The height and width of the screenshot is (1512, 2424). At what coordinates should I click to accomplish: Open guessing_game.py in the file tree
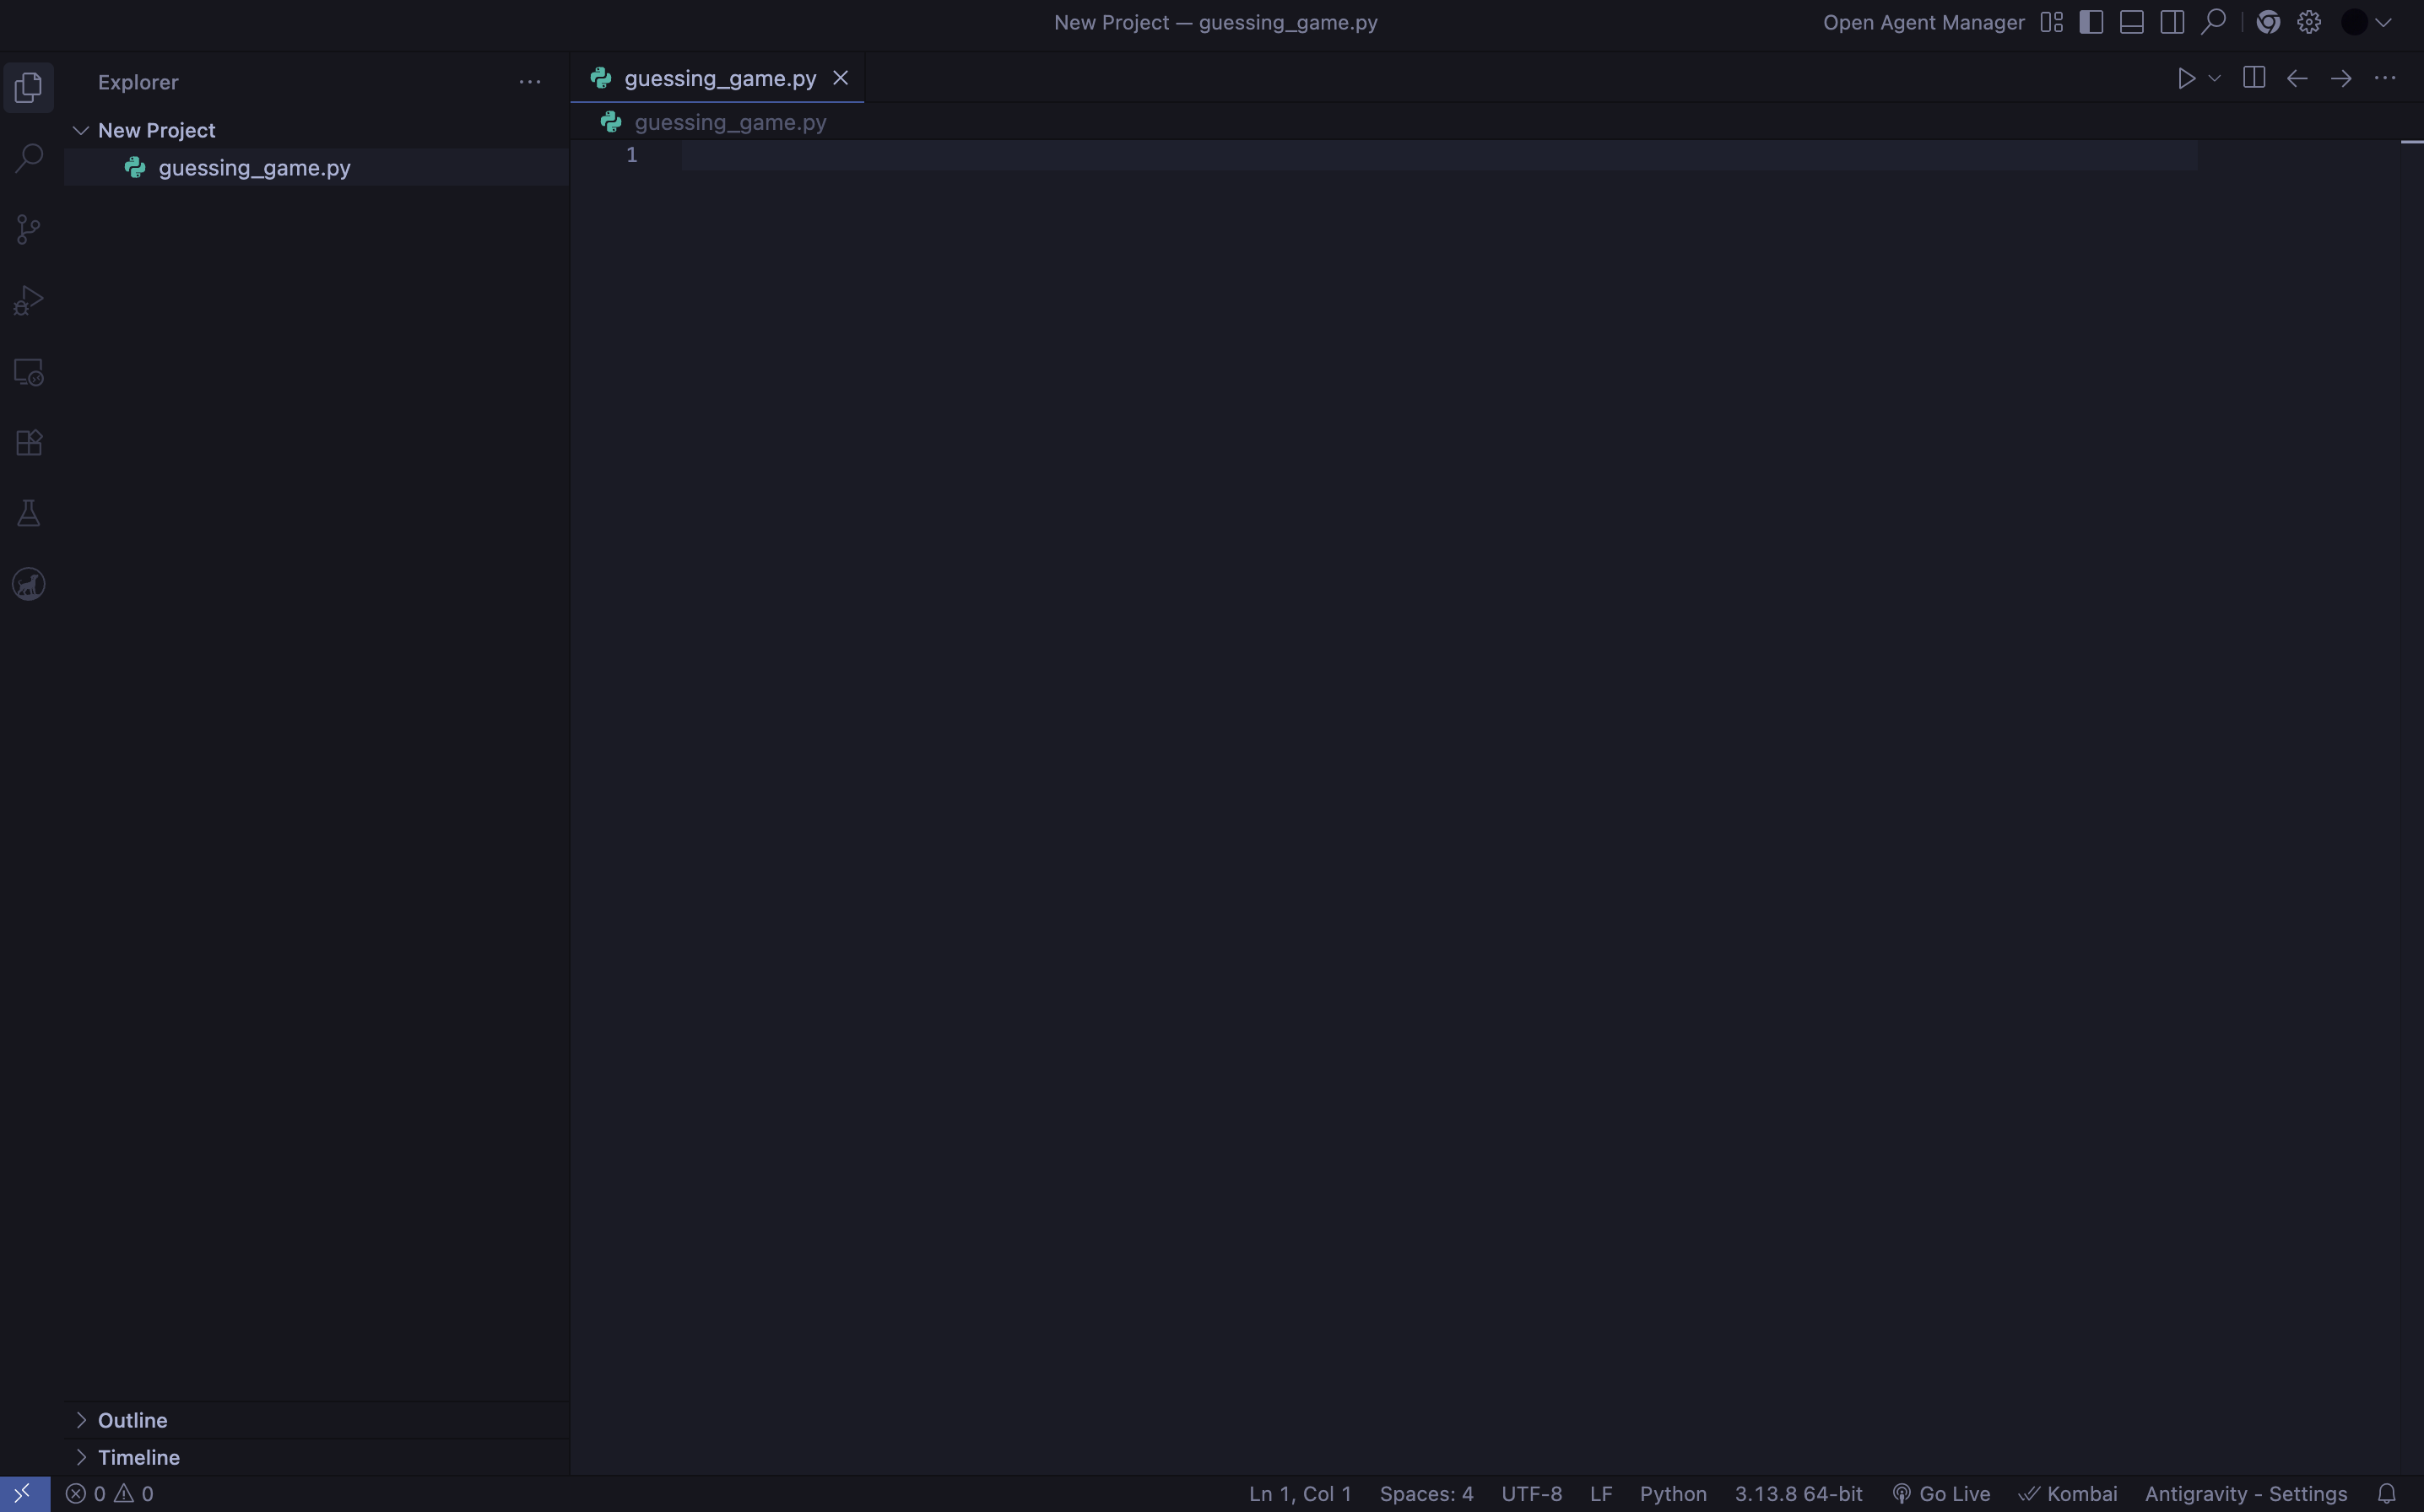(254, 167)
